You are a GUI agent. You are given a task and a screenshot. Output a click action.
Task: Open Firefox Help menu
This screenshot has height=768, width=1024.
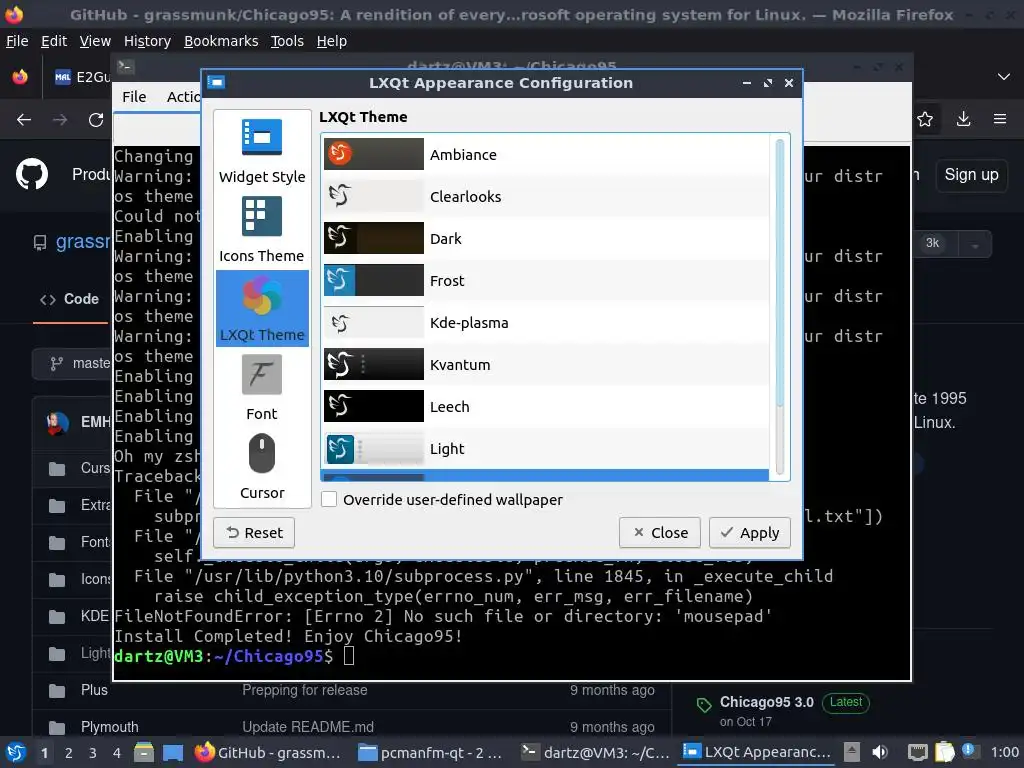pos(332,41)
